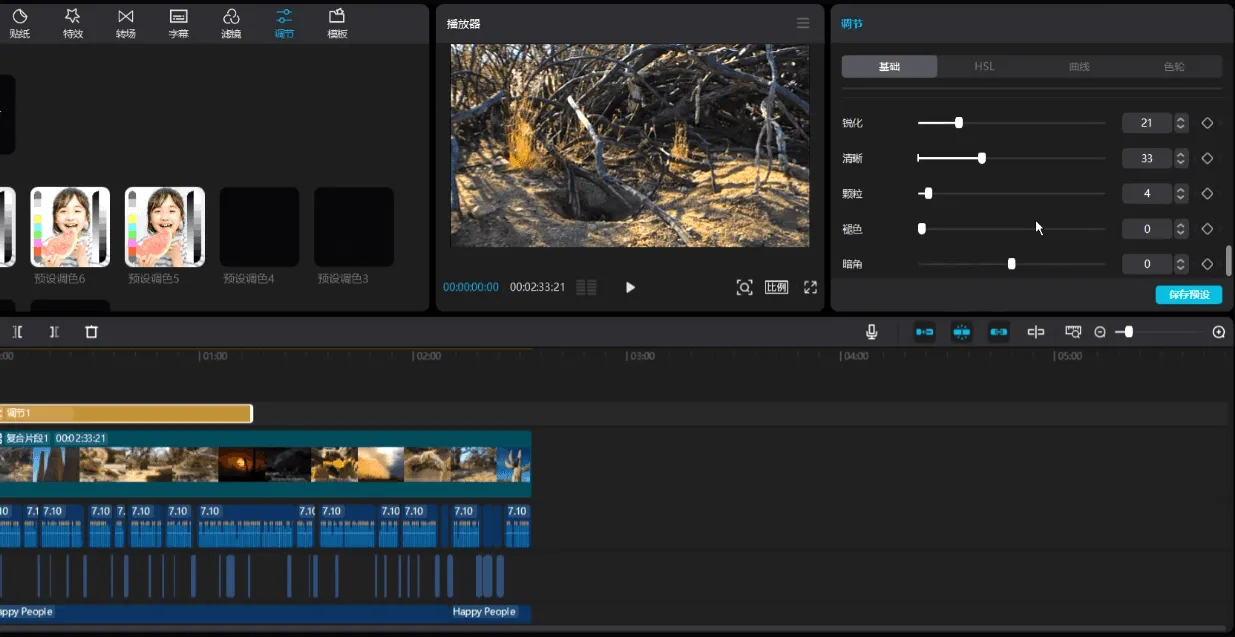This screenshot has width=1235, height=637.
Task: Toggle the auto-snap button in timeline toolbar
Action: [x=961, y=332]
